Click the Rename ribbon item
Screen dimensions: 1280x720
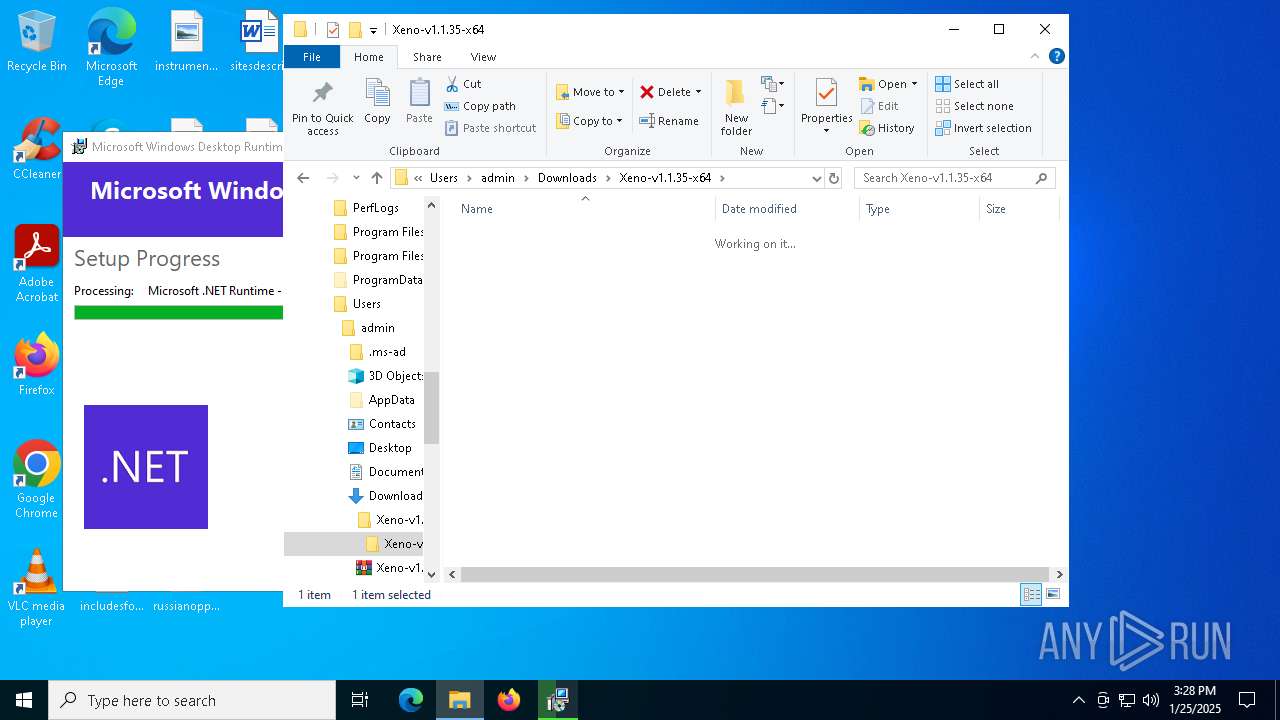669,121
